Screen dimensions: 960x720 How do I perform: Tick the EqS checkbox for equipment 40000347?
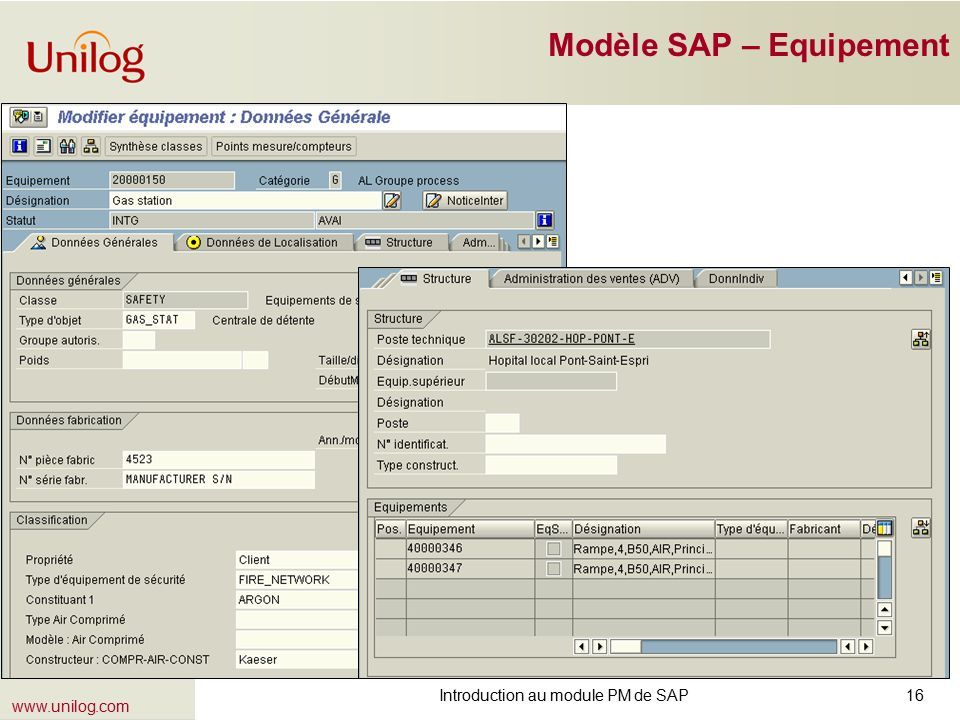pyautogui.click(x=553, y=569)
